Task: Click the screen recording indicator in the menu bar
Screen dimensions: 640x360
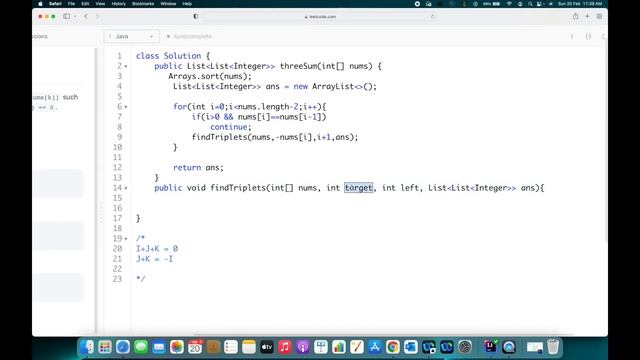Action: pos(417,4)
